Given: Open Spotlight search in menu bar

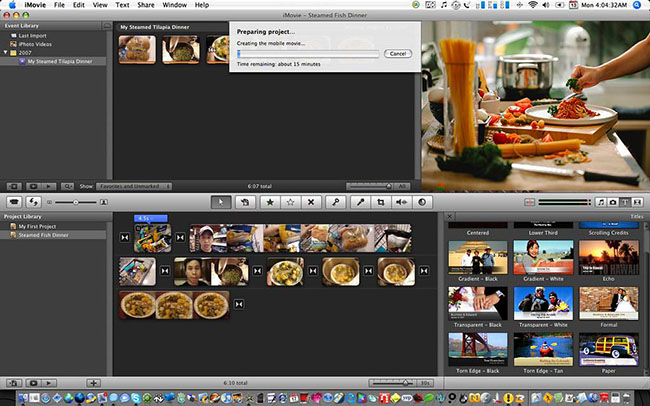Looking at the screenshot, I should click(637, 5).
